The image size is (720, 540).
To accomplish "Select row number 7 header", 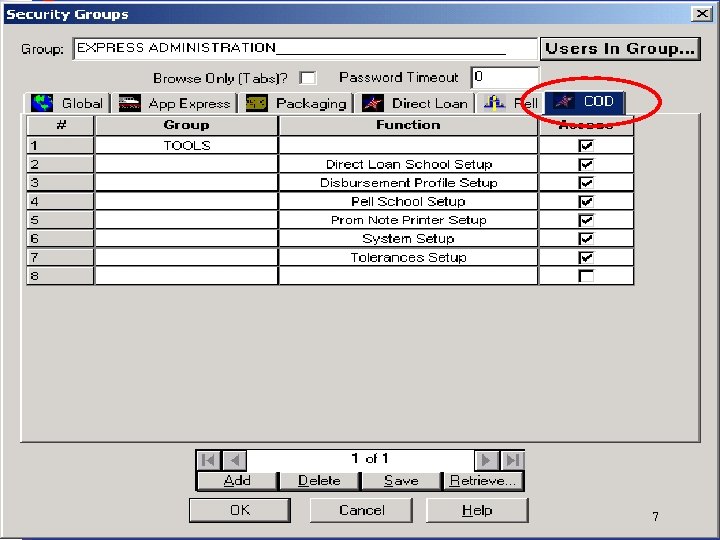I will coord(60,257).
